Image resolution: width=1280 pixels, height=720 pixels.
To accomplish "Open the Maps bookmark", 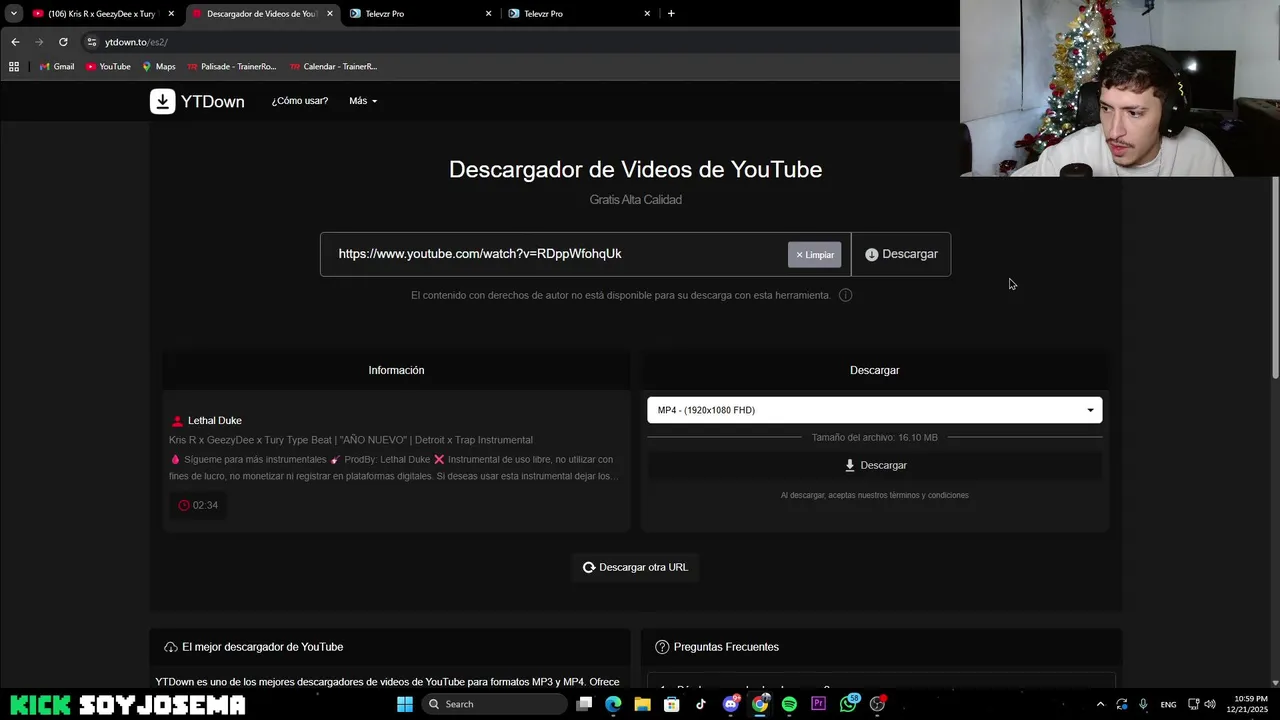I will pos(159,66).
